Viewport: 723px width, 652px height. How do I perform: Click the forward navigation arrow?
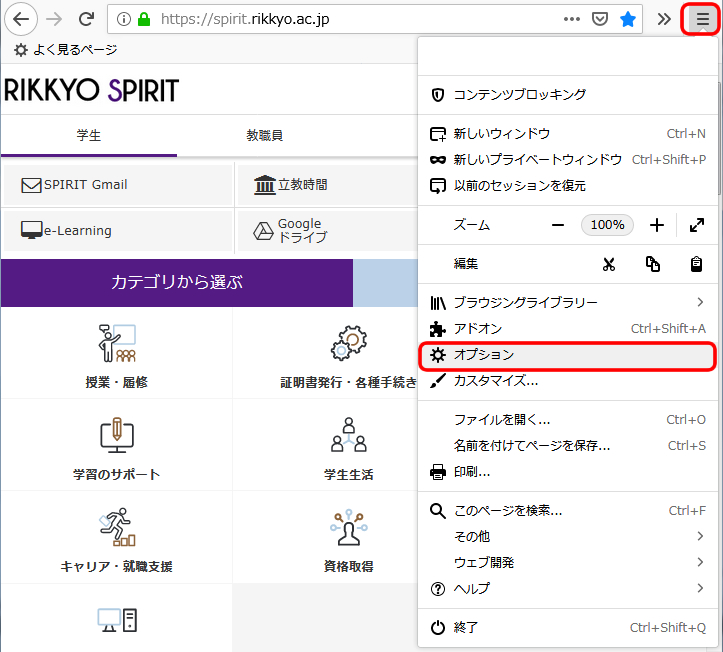pos(54,19)
